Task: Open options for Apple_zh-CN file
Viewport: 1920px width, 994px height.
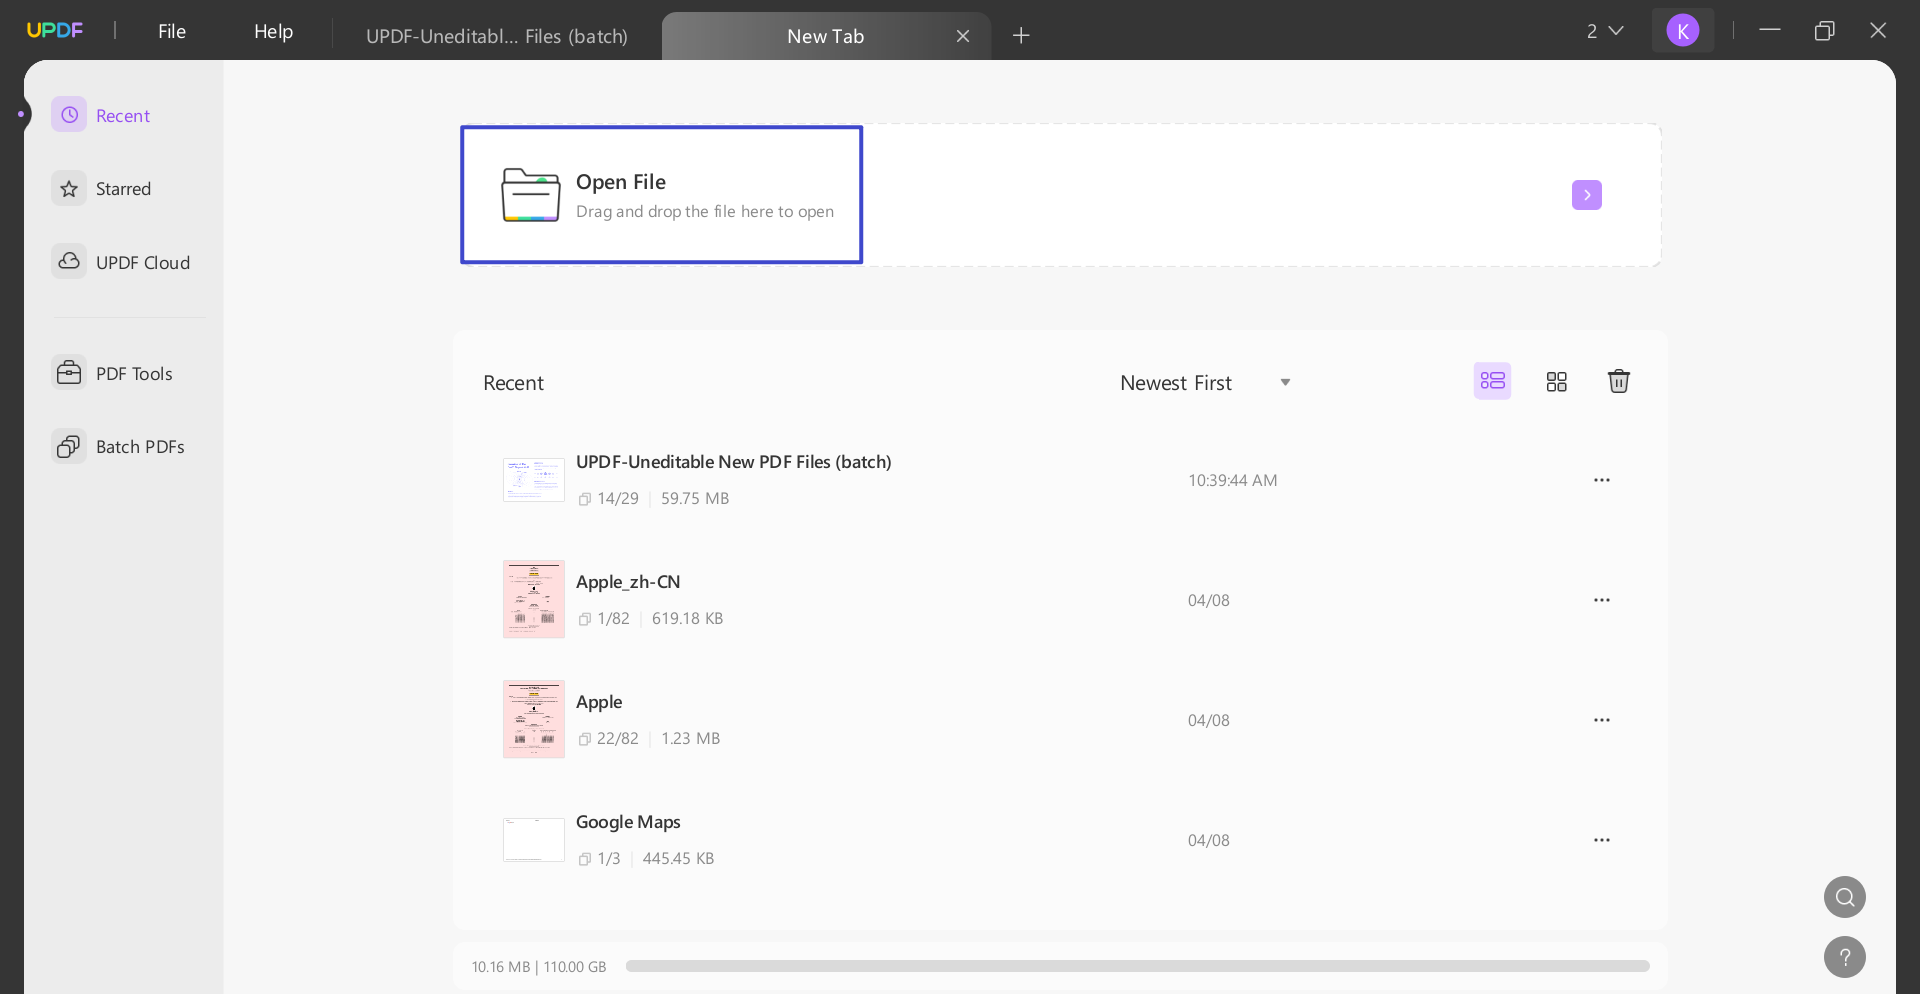Action: (x=1601, y=600)
